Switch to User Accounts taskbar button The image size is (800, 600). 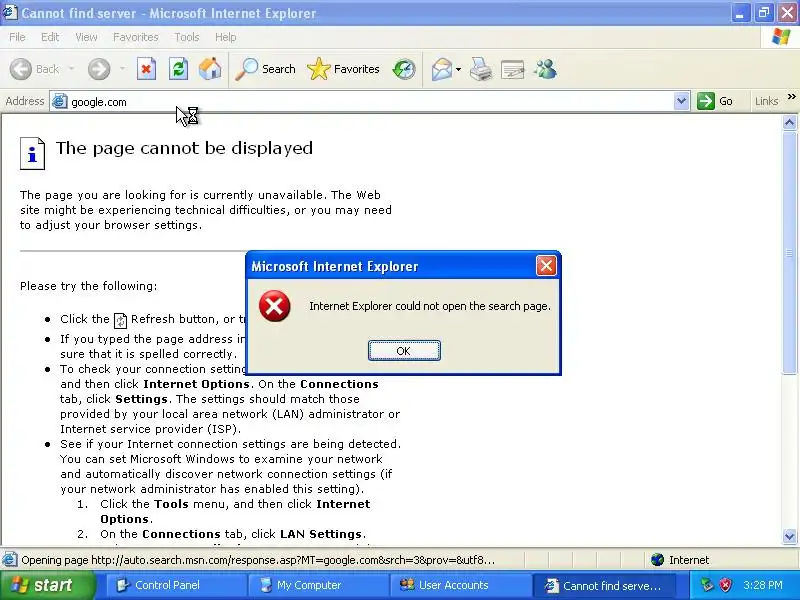pos(461,585)
